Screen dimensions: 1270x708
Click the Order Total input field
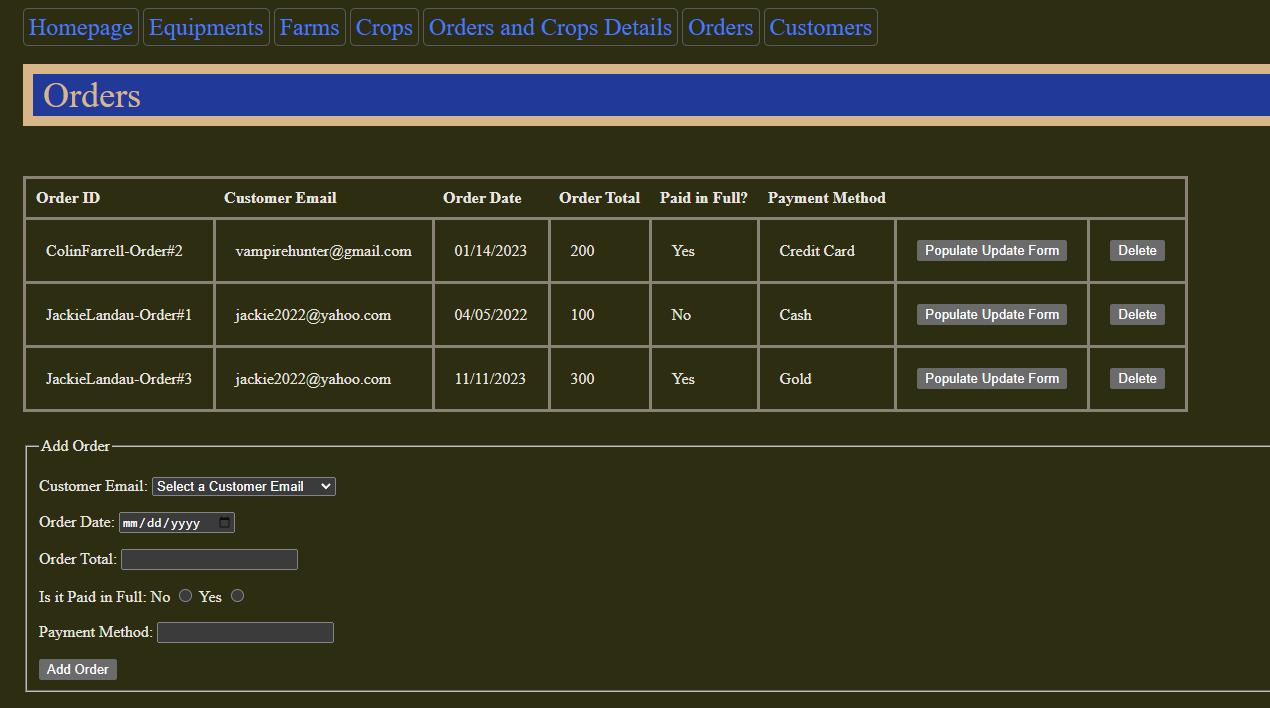pyautogui.click(x=208, y=559)
